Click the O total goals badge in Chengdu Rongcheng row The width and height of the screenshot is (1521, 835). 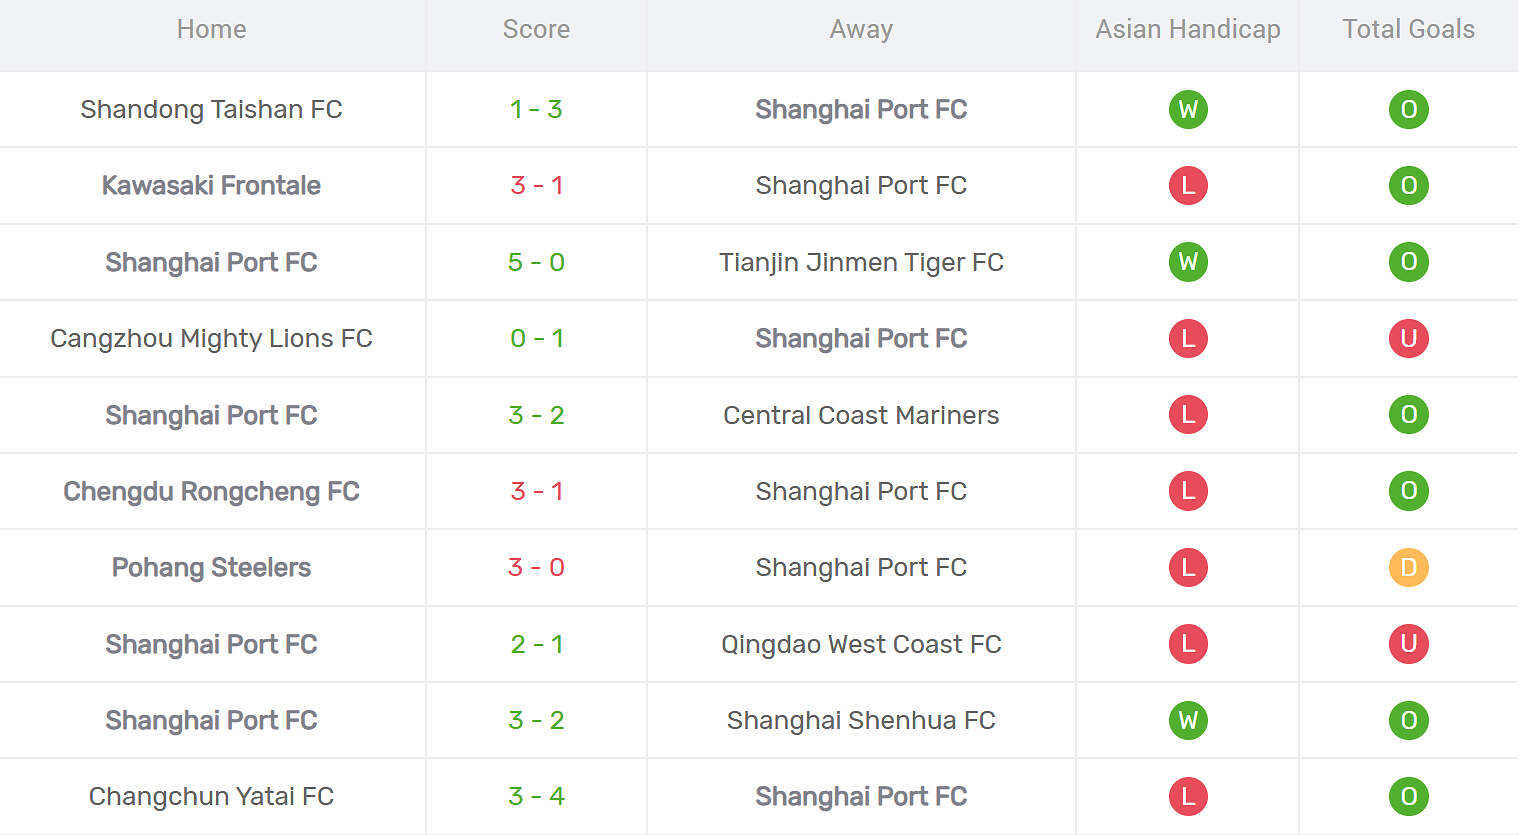click(x=1408, y=491)
